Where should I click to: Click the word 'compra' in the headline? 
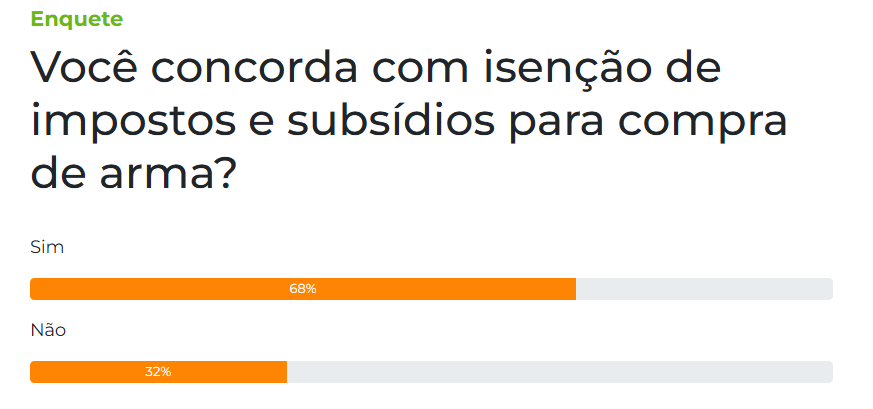pos(703,124)
